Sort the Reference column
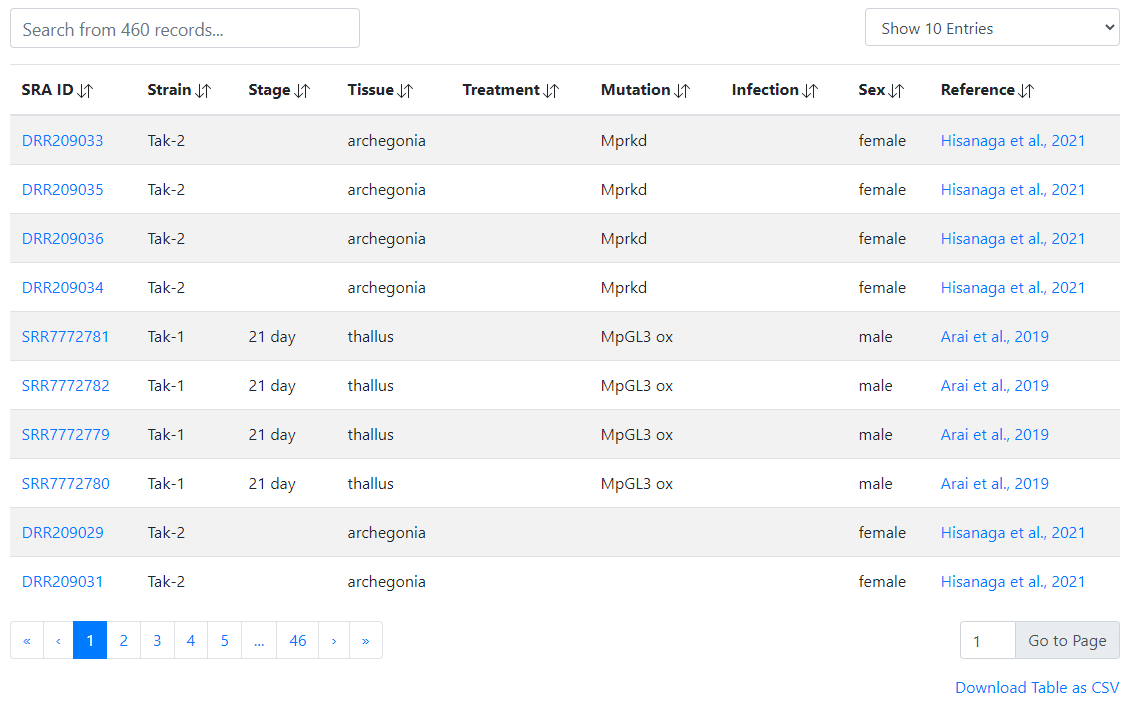The height and width of the screenshot is (707, 1133). [1026, 91]
